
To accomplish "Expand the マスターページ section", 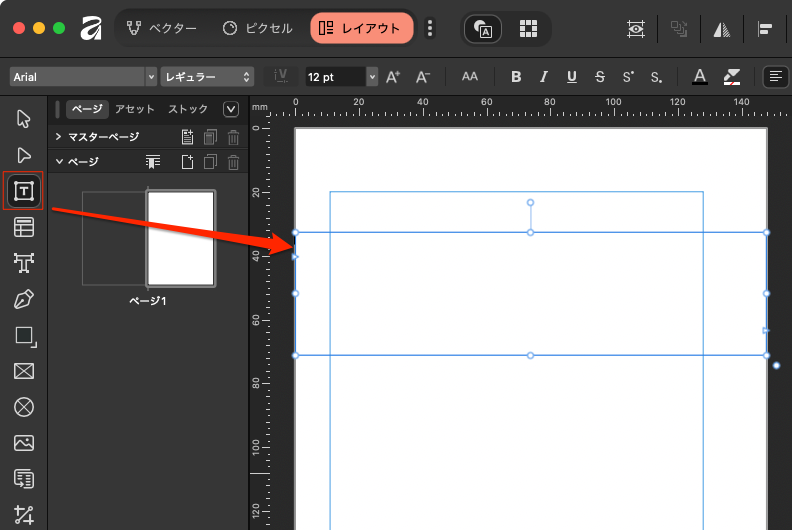I will (x=58, y=137).
